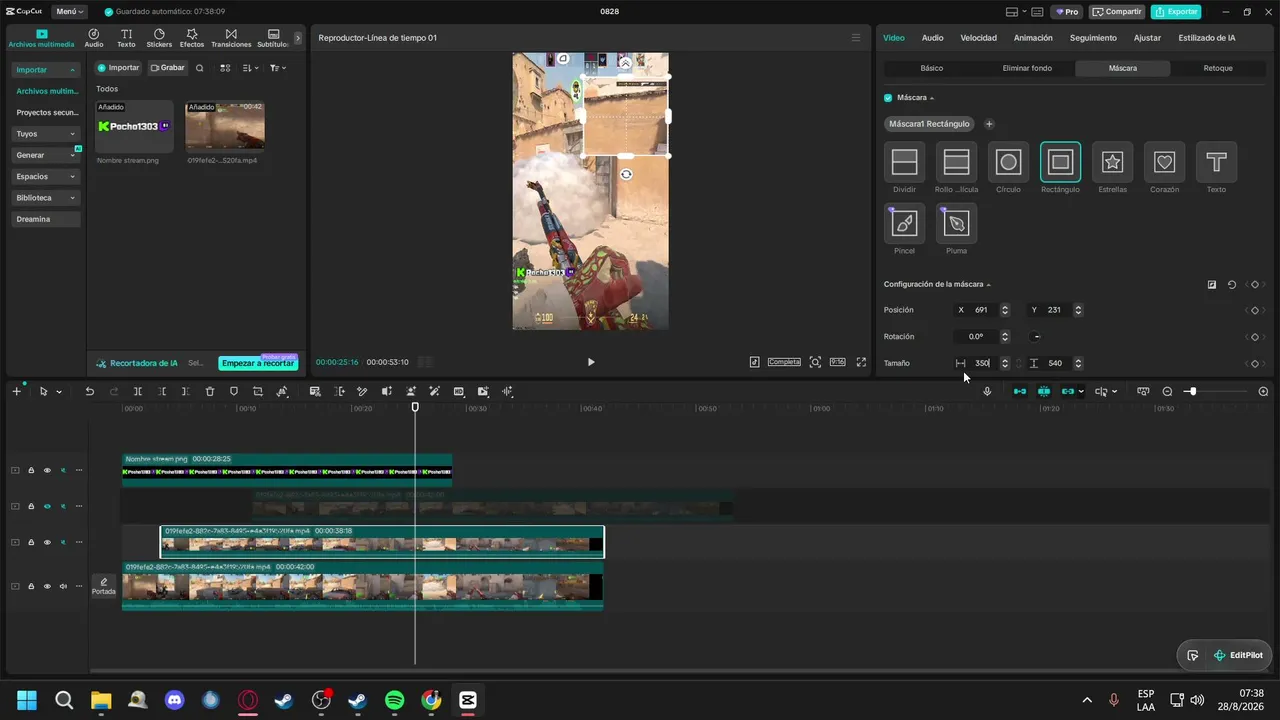The width and height of the screenshot is (1280, 720).
Task: Lock the Nombre stream track
Action: [x=31, y=470]
